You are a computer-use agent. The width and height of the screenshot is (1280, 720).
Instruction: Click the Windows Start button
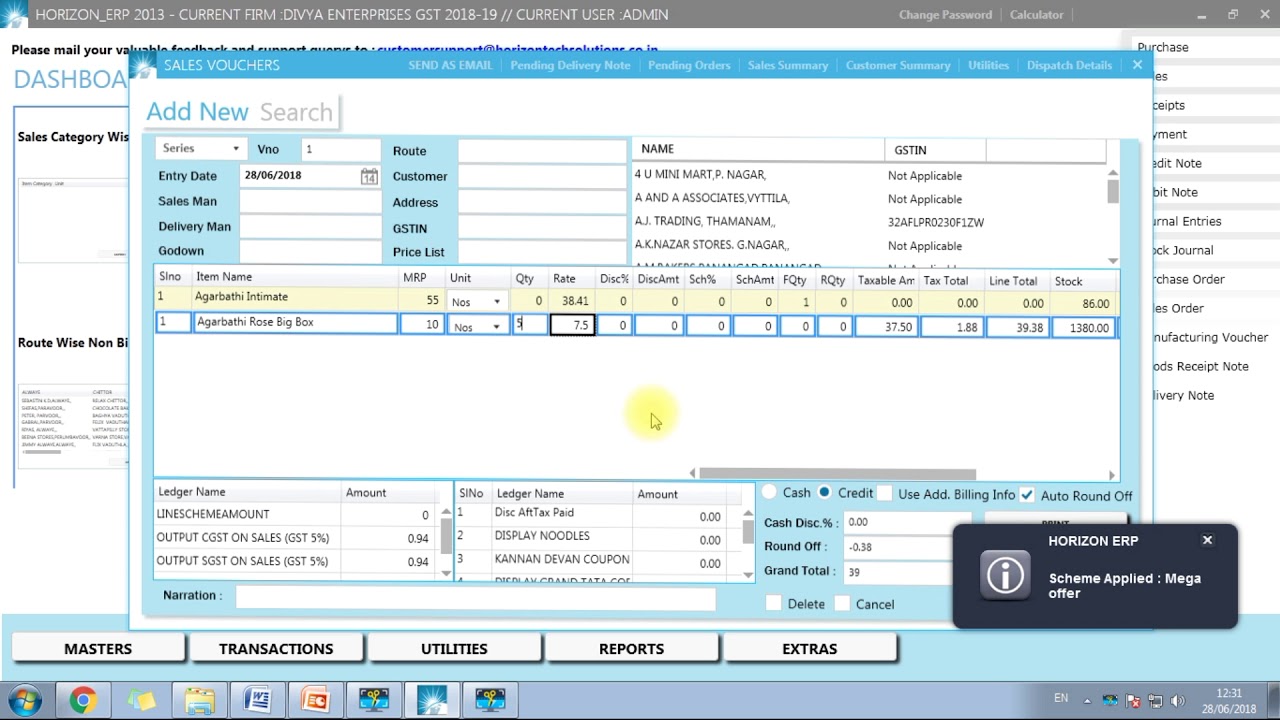(x=25, y=700)
